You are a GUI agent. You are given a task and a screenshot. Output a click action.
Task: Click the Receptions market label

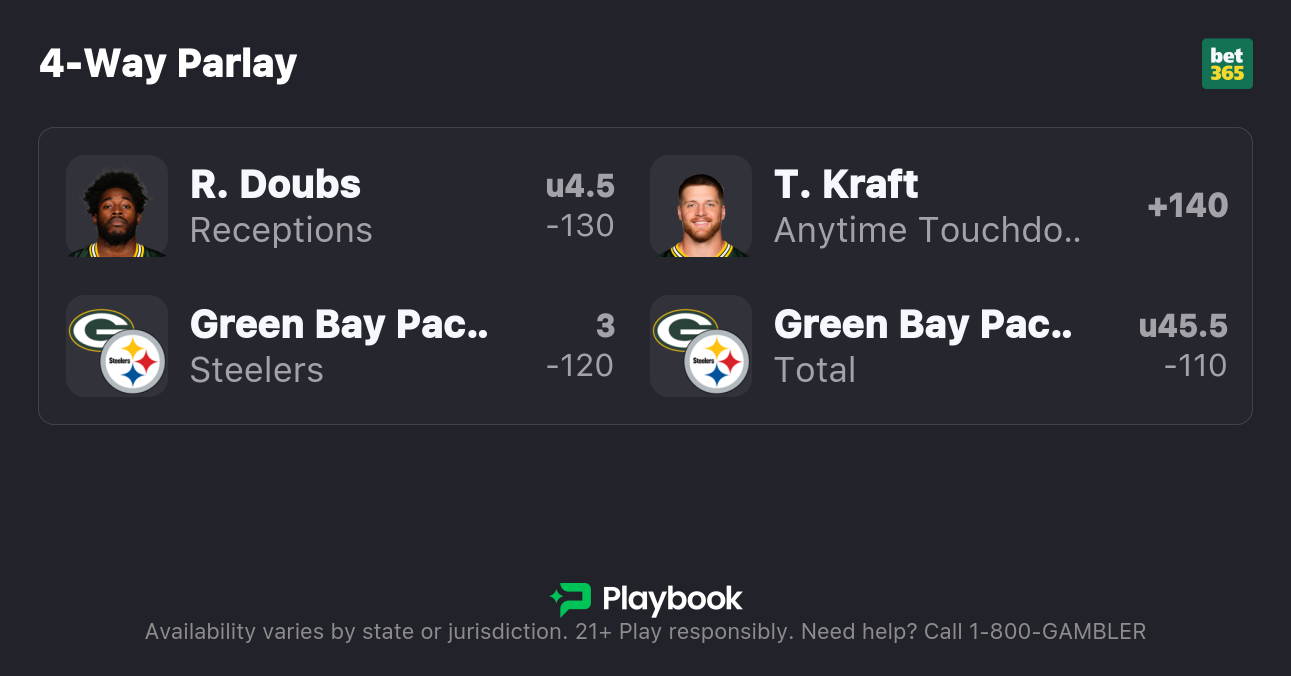(x=281, y=230)
